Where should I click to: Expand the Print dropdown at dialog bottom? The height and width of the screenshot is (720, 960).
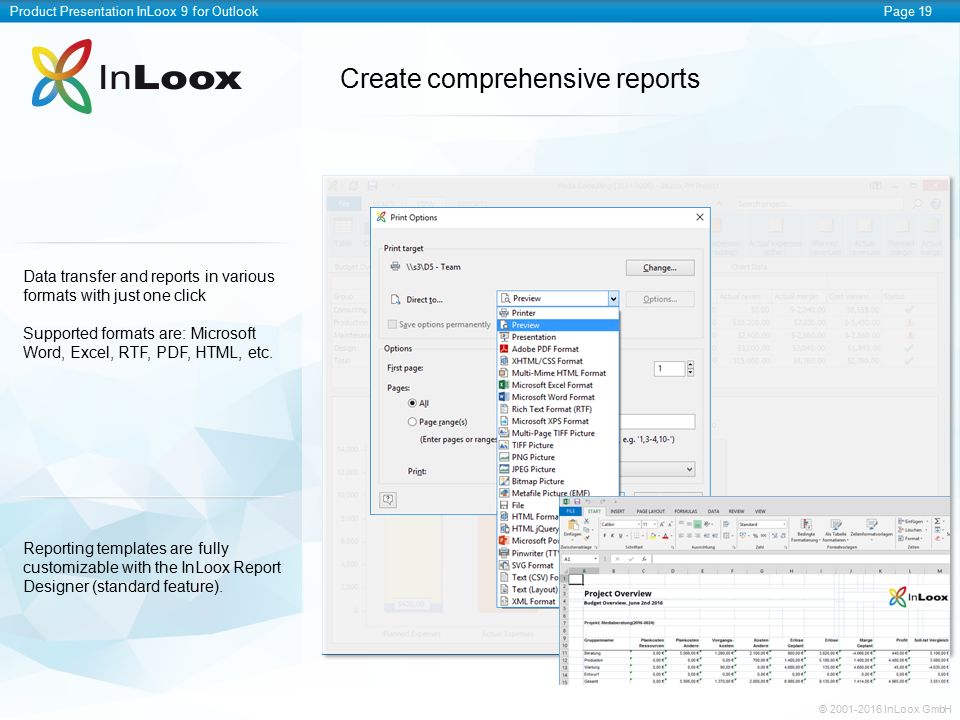(x=689, y=470)
